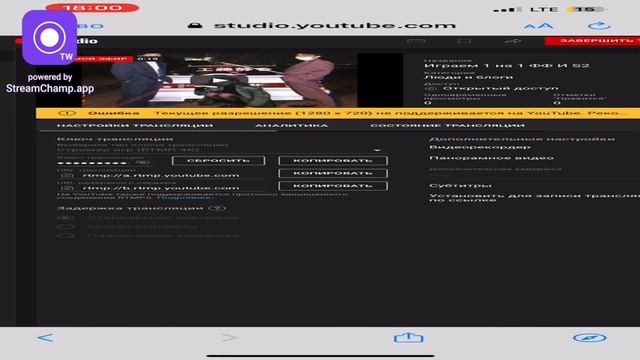Click the lock icon beside rtmp://a.rtmp.youtube.com

(67, 176)
